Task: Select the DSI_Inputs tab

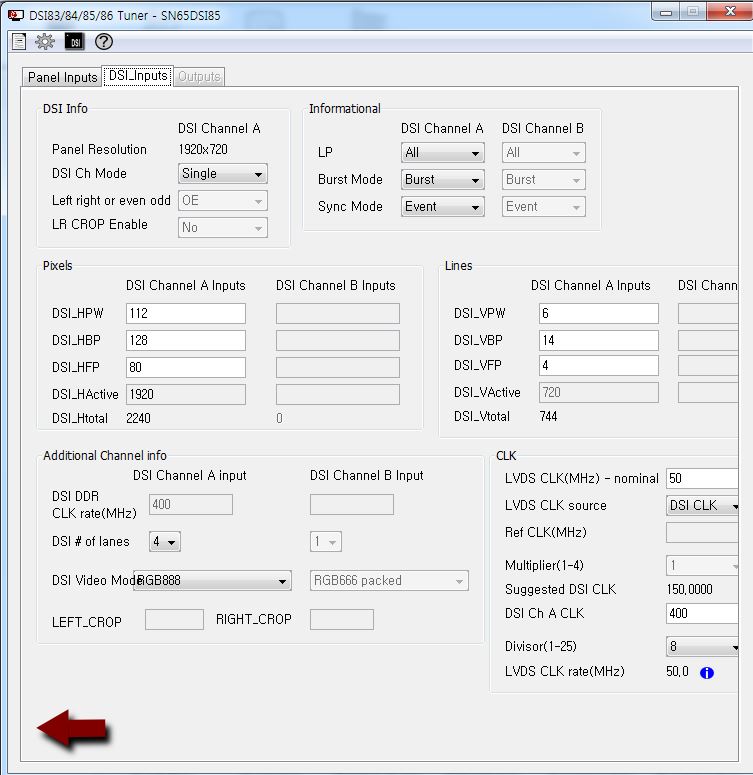Action: click(x=138, y=76)
